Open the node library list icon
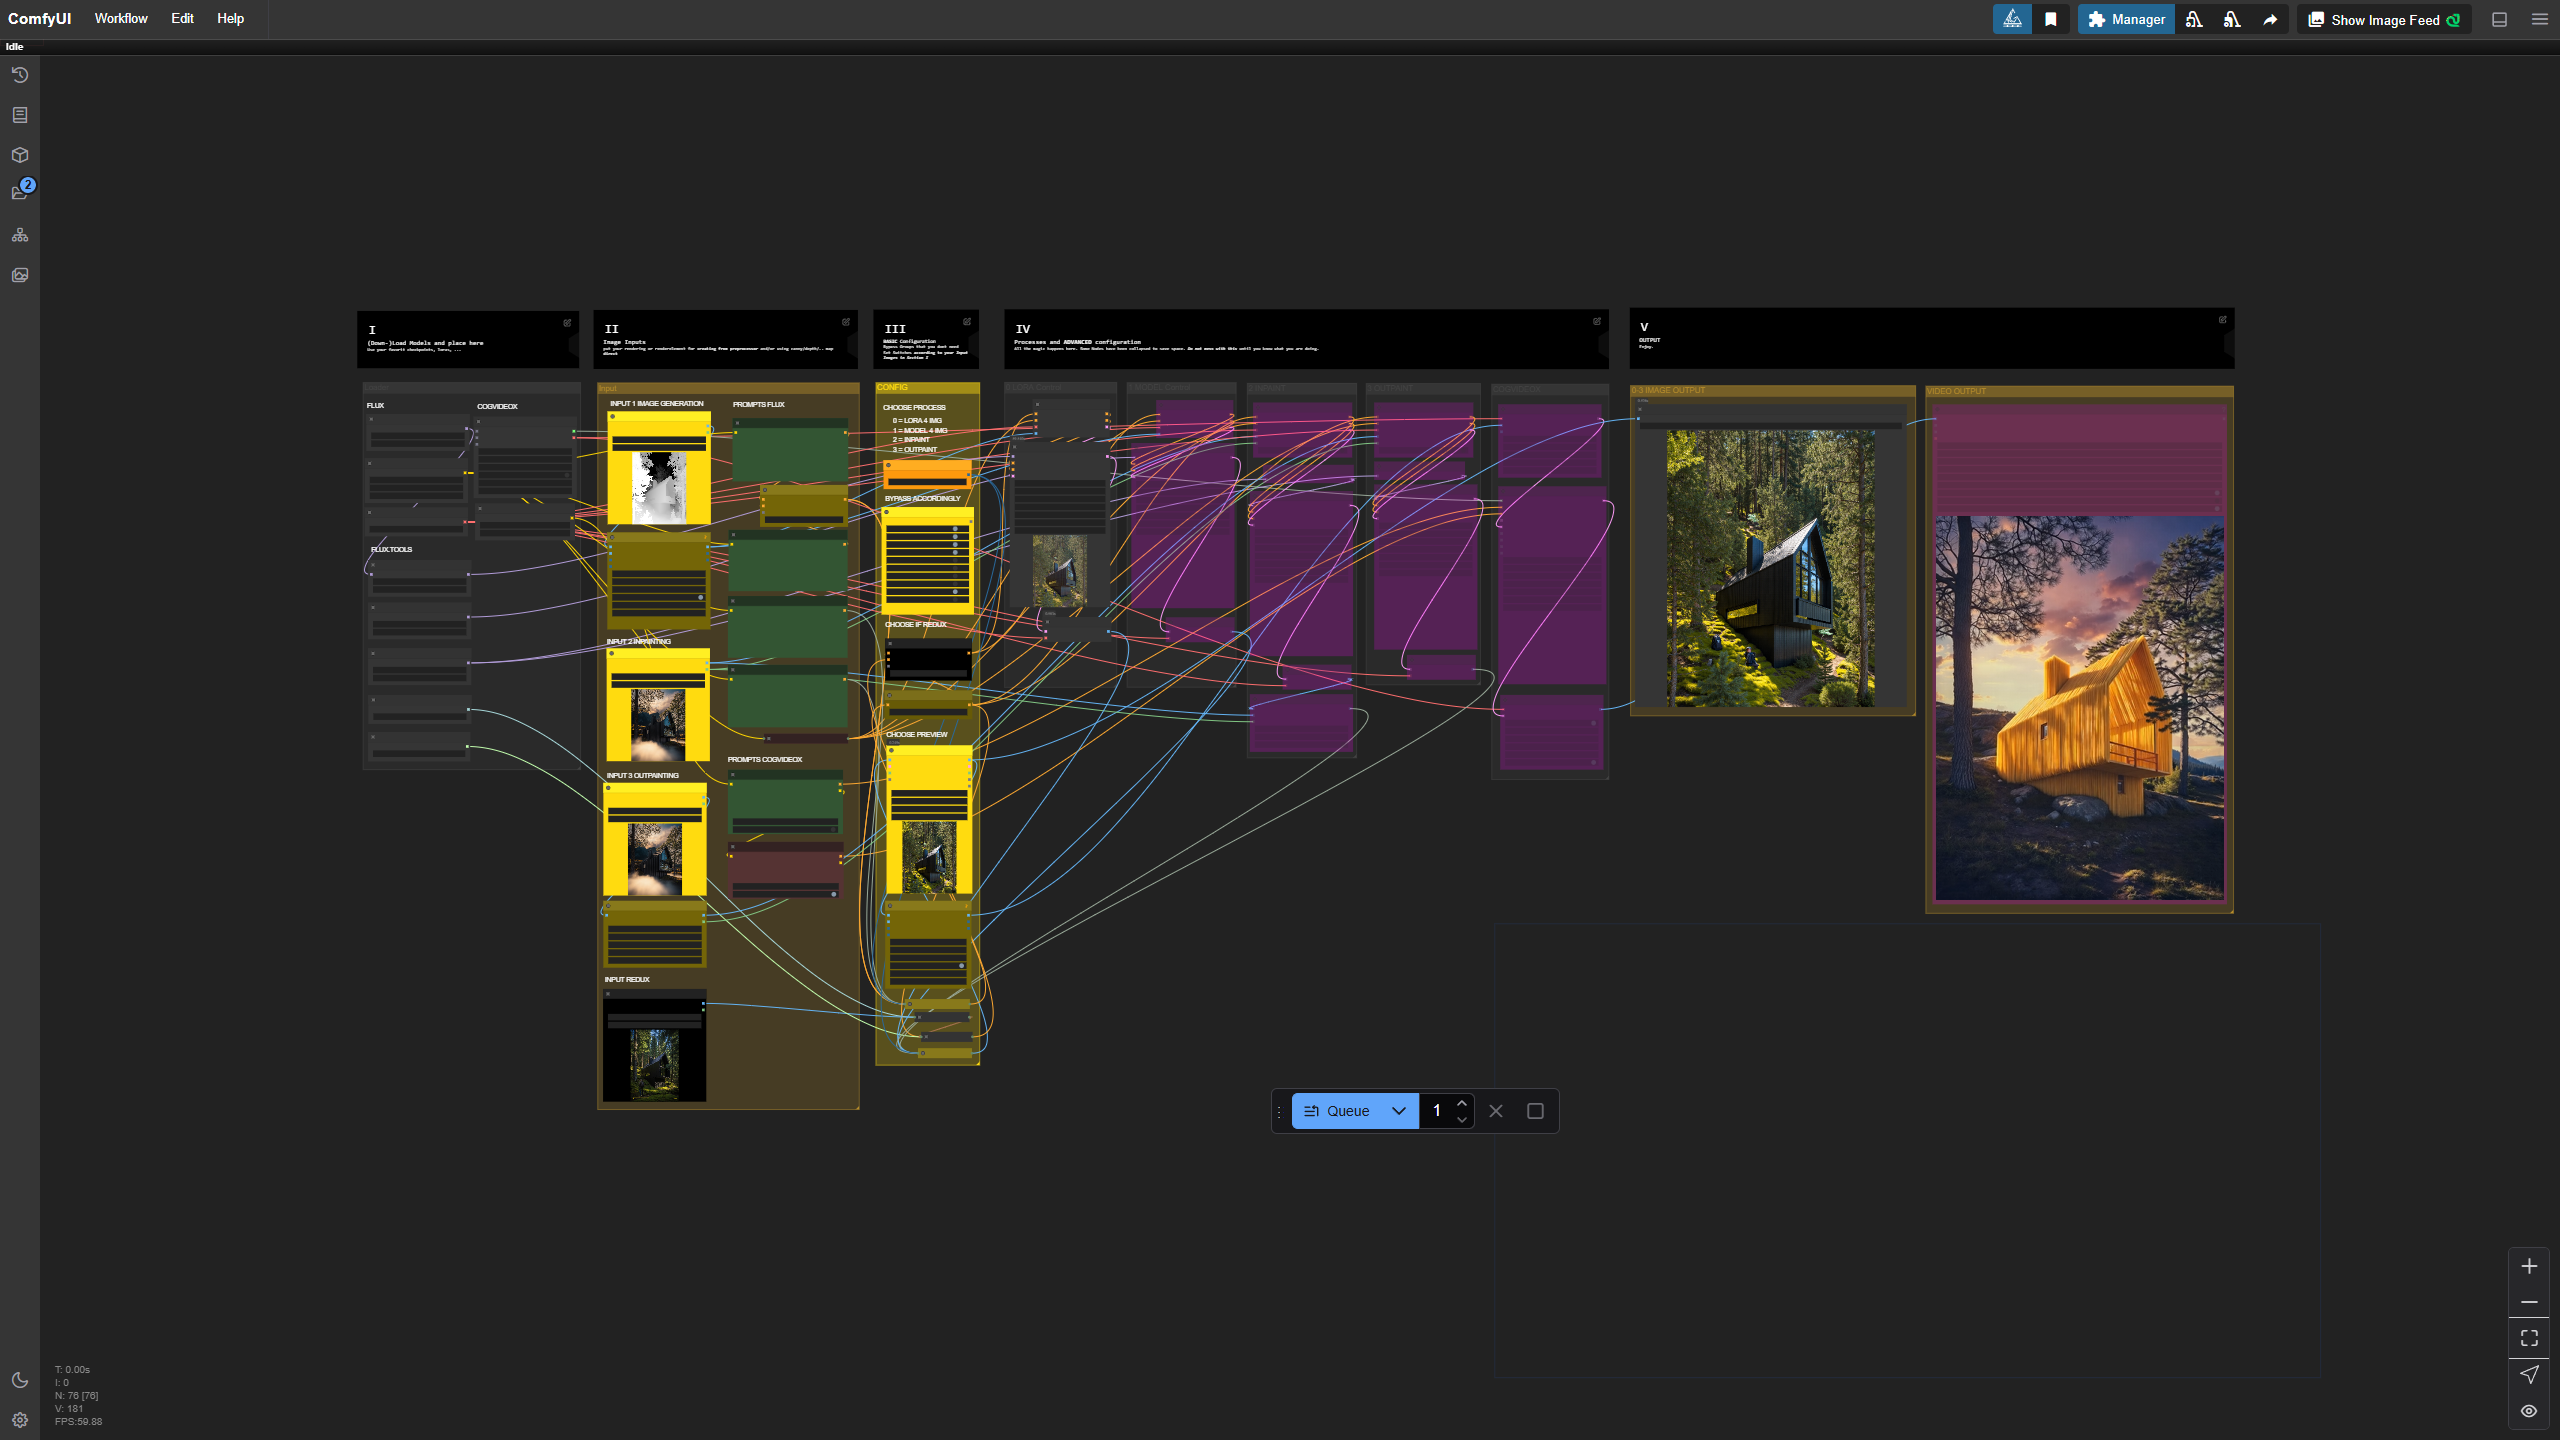The image size is (2560, 1440). (x=20, y=115)
